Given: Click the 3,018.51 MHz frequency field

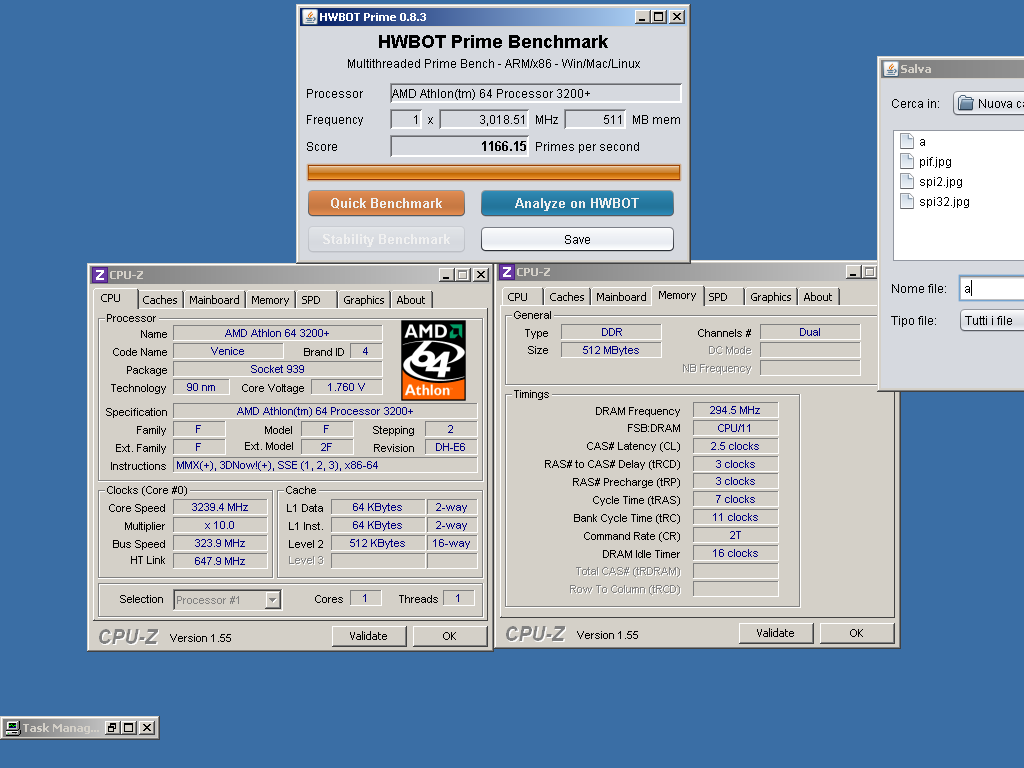Looking at the screenshot, I should click(x=484, y=120).
